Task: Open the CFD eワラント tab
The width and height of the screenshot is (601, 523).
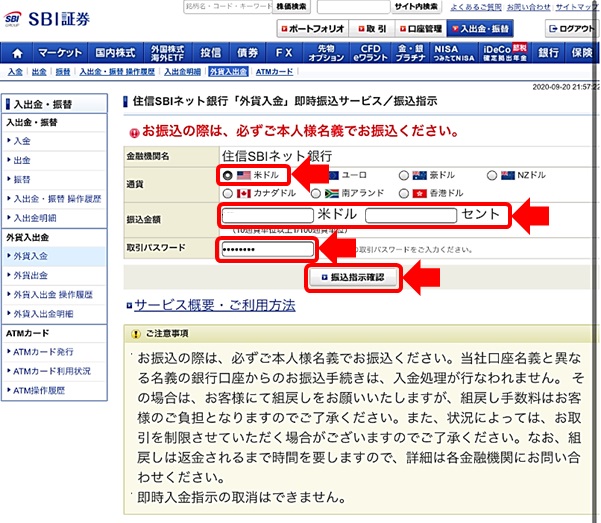Action: coord(370,53)
